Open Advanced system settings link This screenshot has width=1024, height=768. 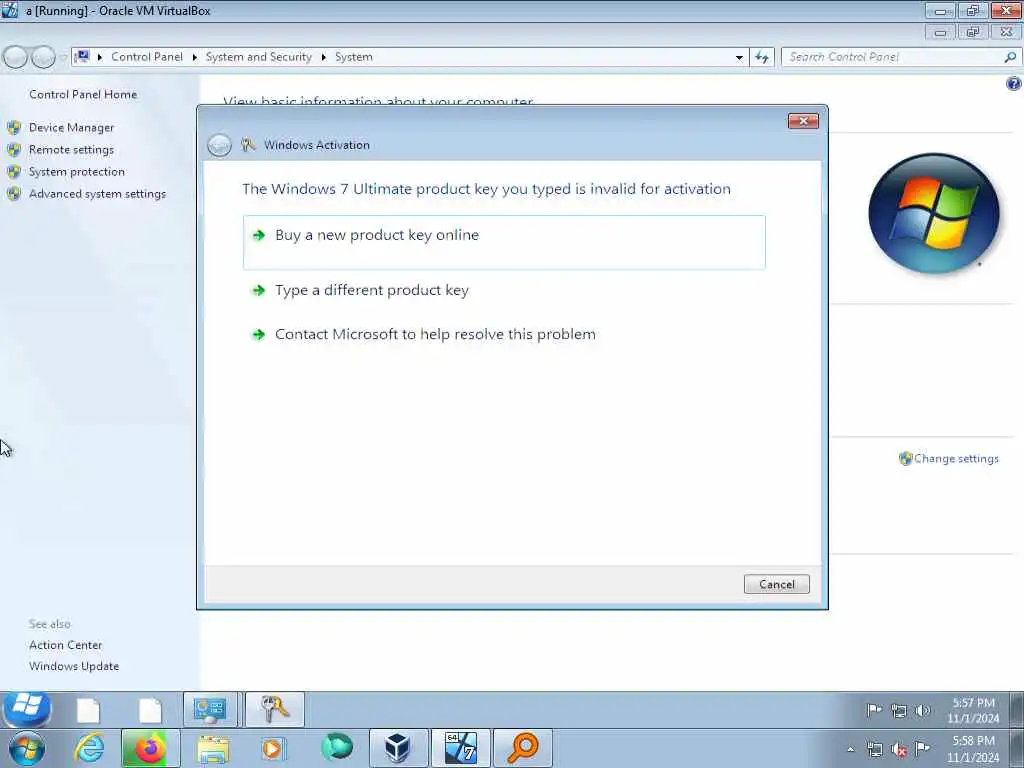97,194
